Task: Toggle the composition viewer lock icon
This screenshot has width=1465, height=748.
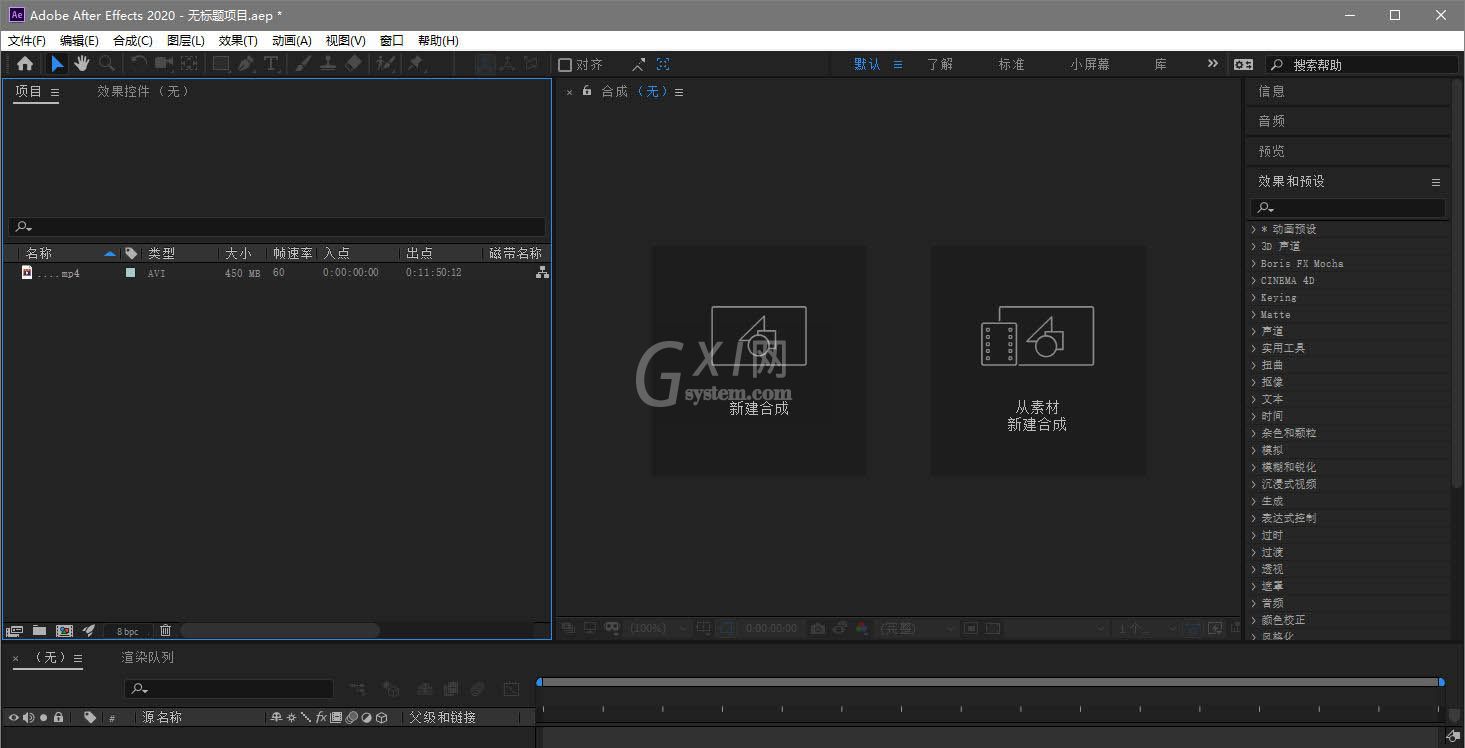Action: pos(587,91)
